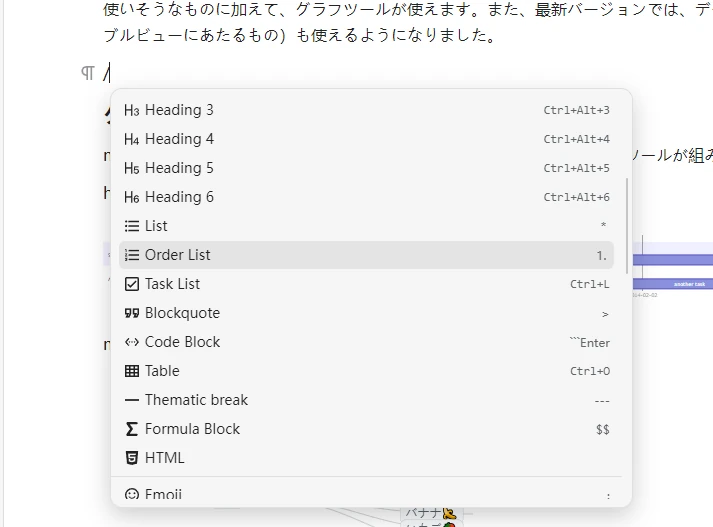713x527 pixels.
Task: Click the Thematic break line icon
Action: pos(132,400)
